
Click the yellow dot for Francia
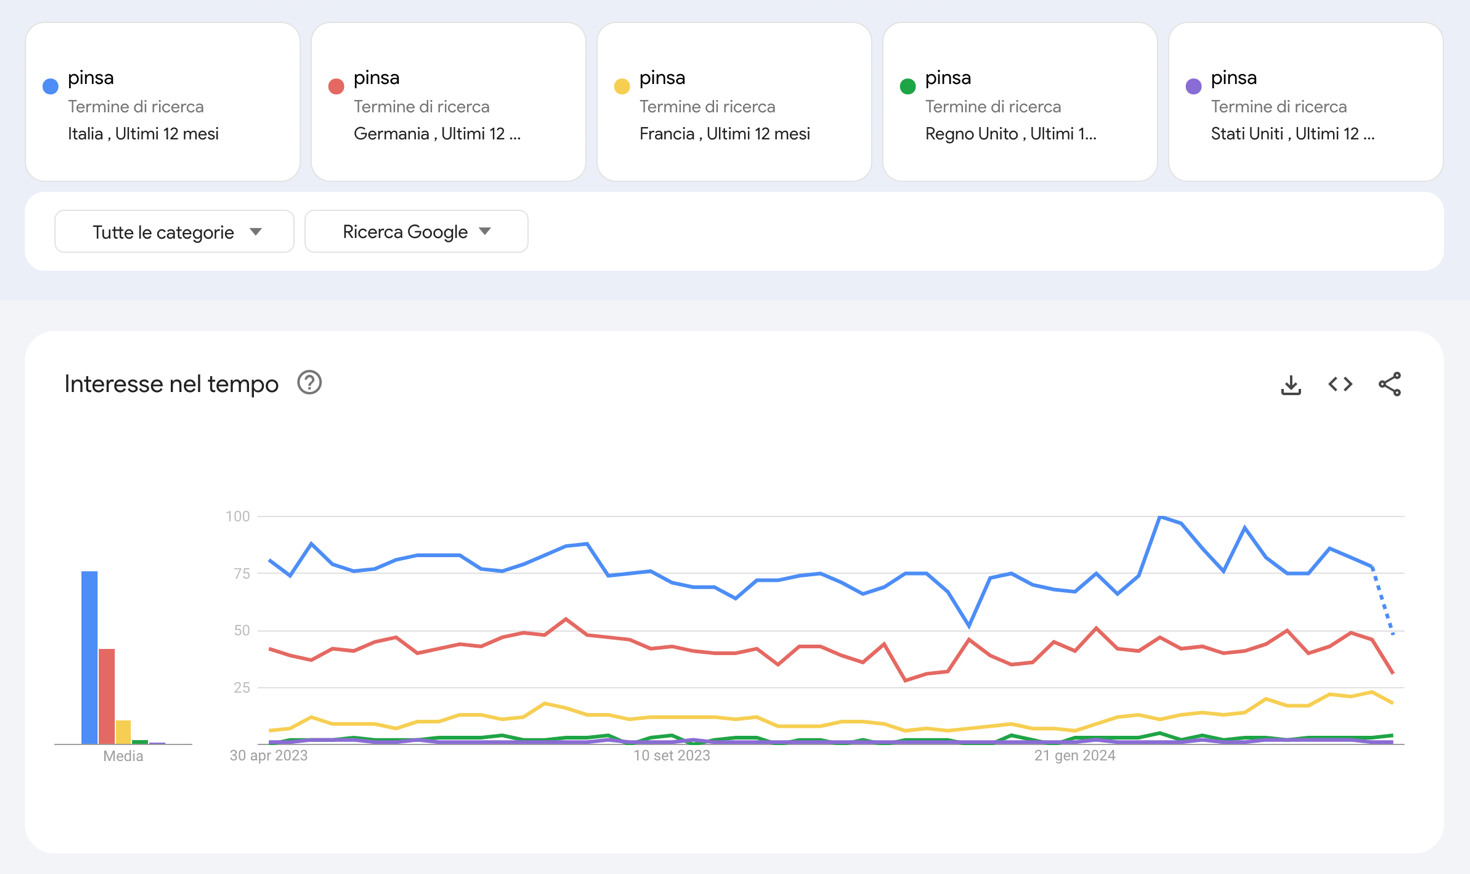(x=622, y=86)
